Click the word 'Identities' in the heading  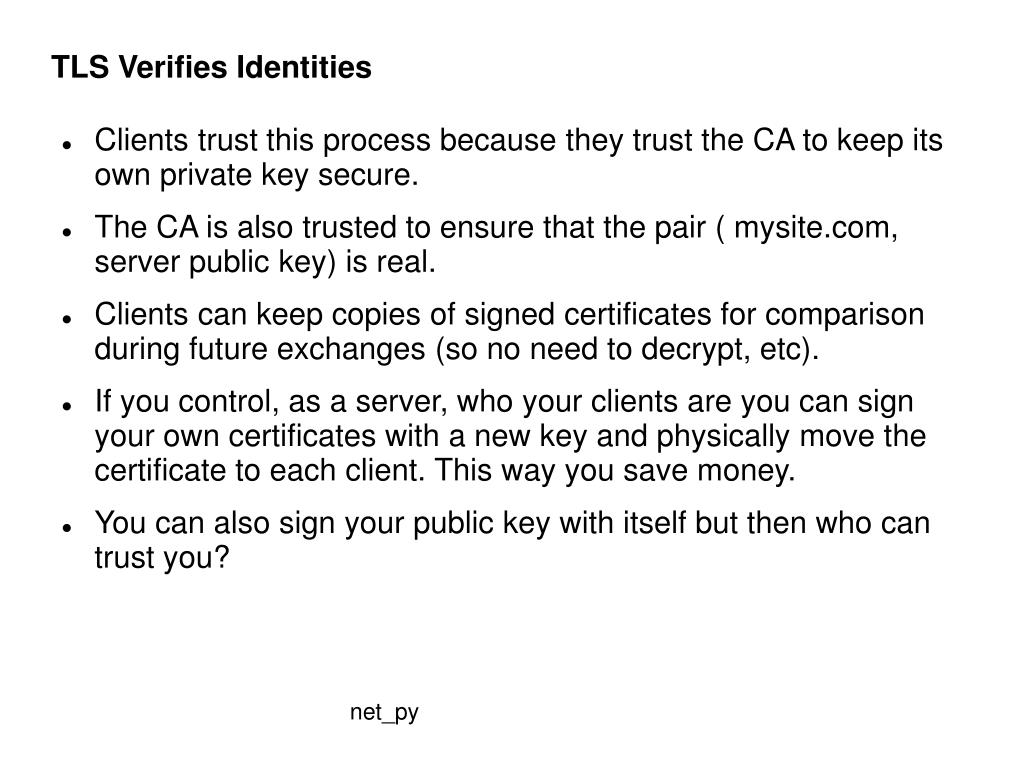pyautogui.click(x=304, y=67)
